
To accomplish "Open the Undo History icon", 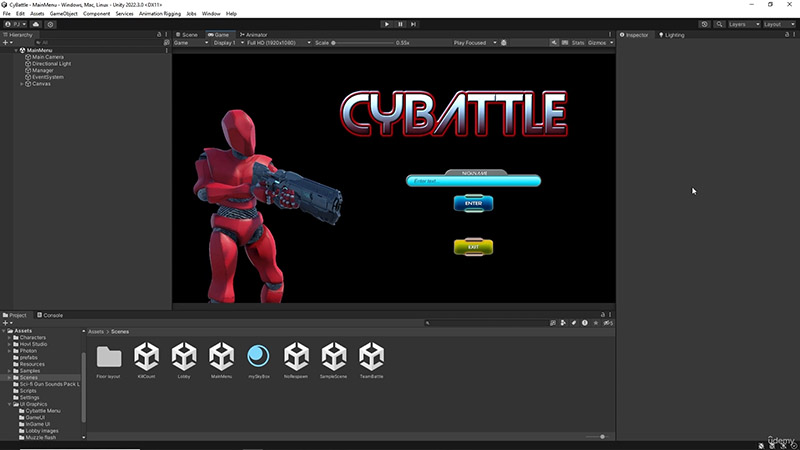I will (x=704, y=24).
